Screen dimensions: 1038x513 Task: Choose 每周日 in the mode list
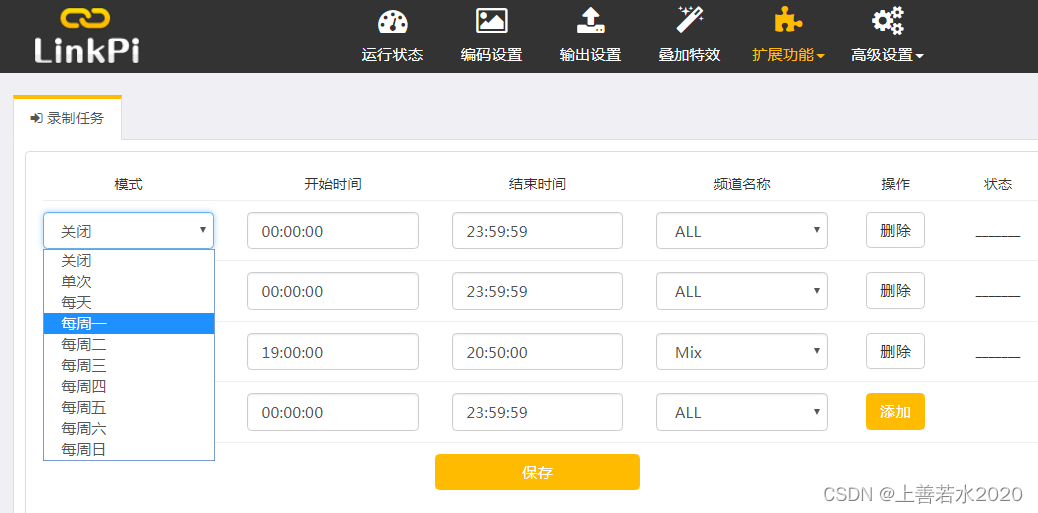point(129,449)
